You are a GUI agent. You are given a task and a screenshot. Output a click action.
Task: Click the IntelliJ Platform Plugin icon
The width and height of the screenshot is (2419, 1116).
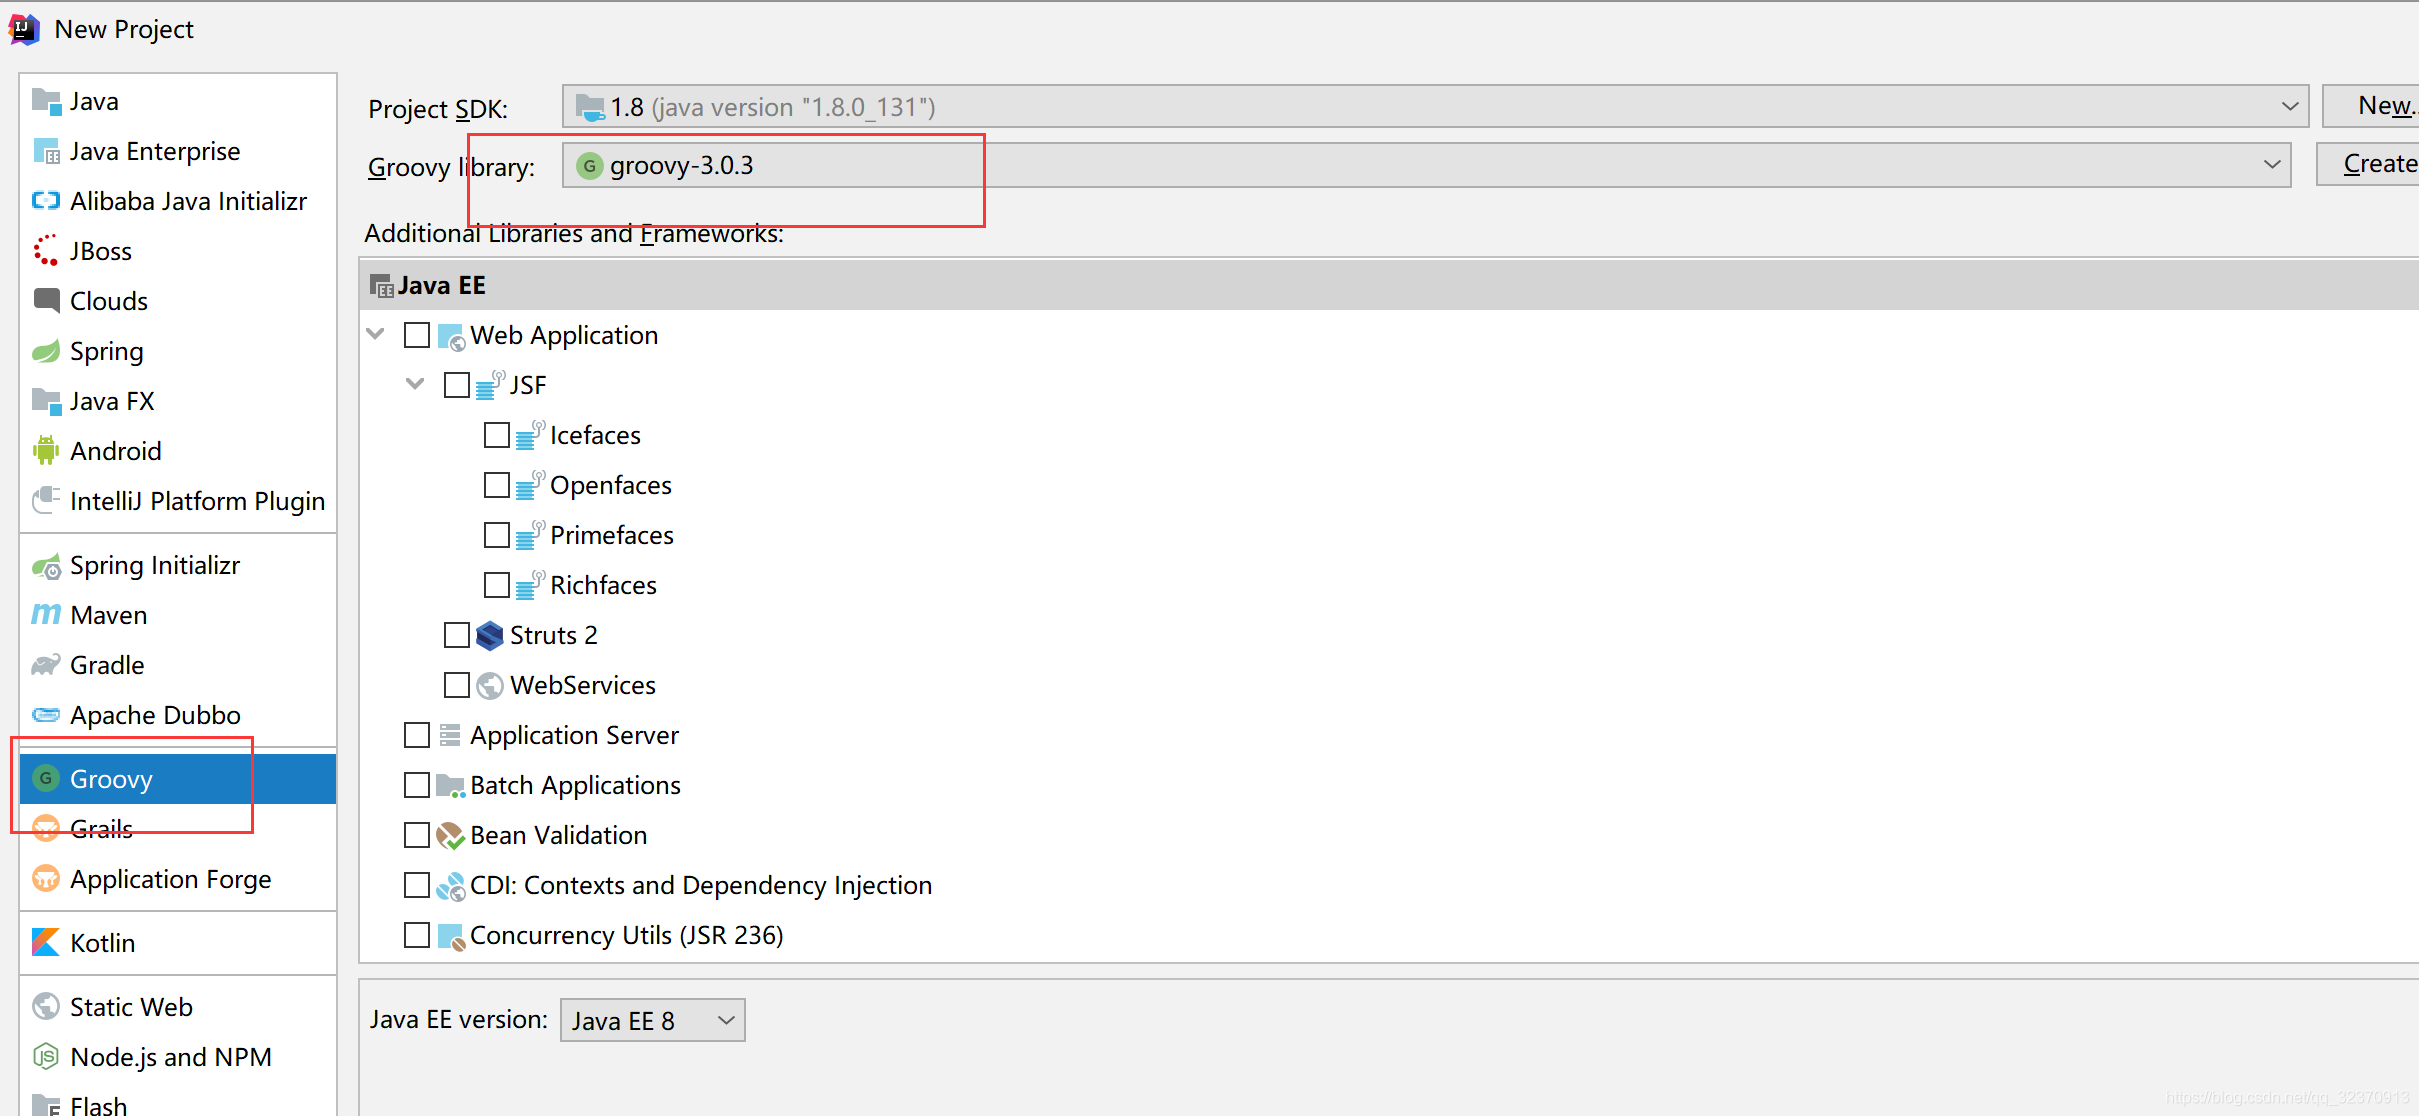46,500
